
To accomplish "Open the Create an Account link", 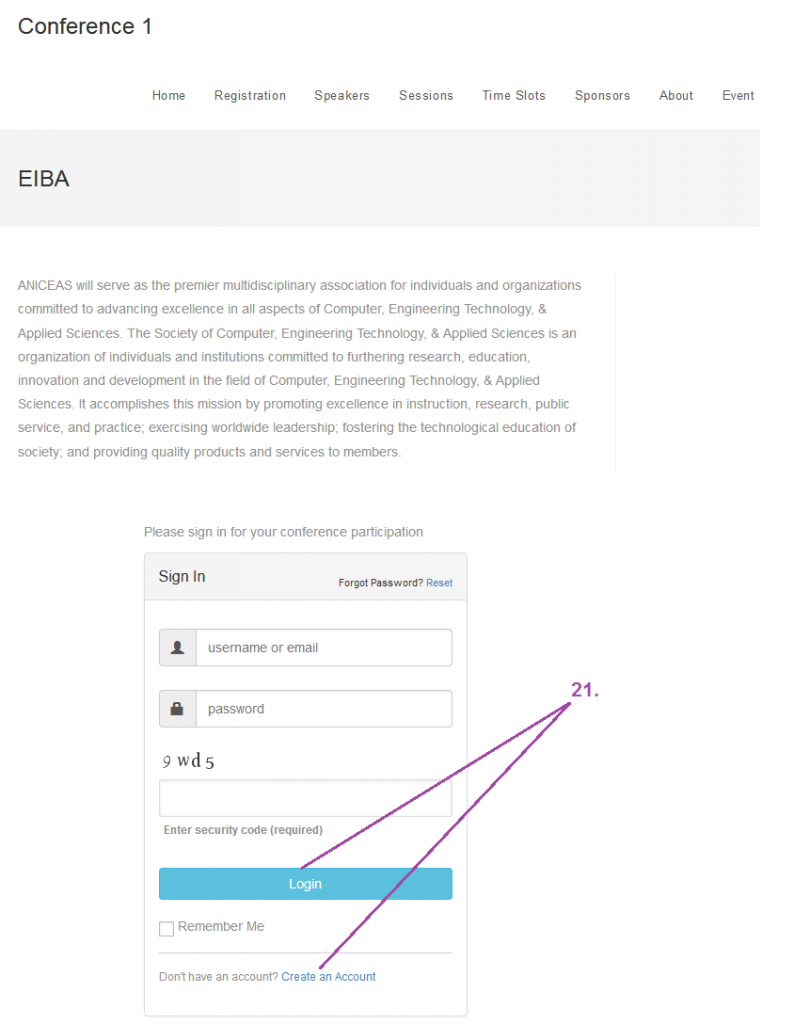I will point(328,976).
